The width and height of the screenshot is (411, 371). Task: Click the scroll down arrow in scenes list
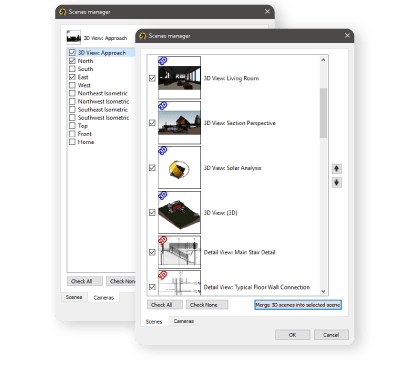click(323, 291)
